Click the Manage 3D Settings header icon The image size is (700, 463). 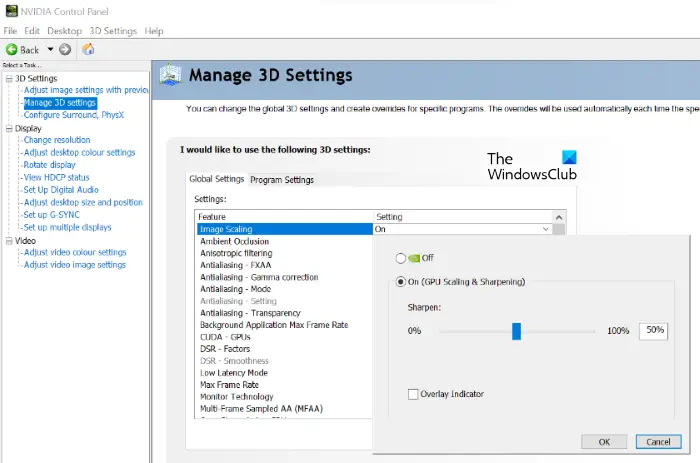pos(170,75)
